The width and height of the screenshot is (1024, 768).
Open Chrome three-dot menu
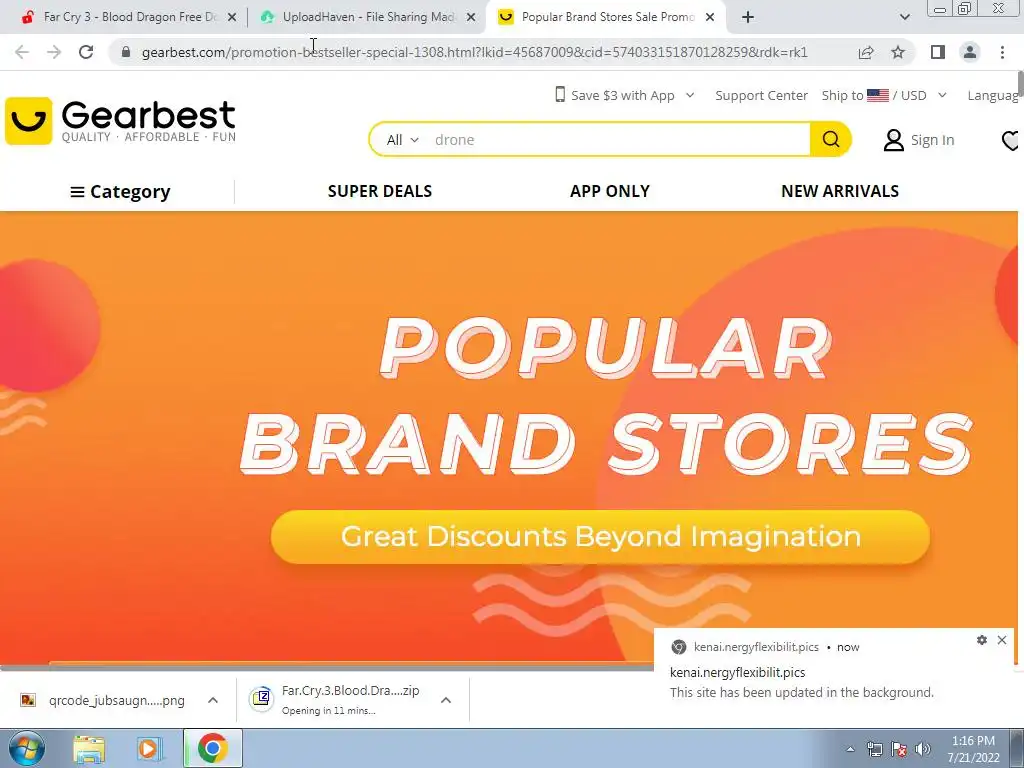[1002, 52]
